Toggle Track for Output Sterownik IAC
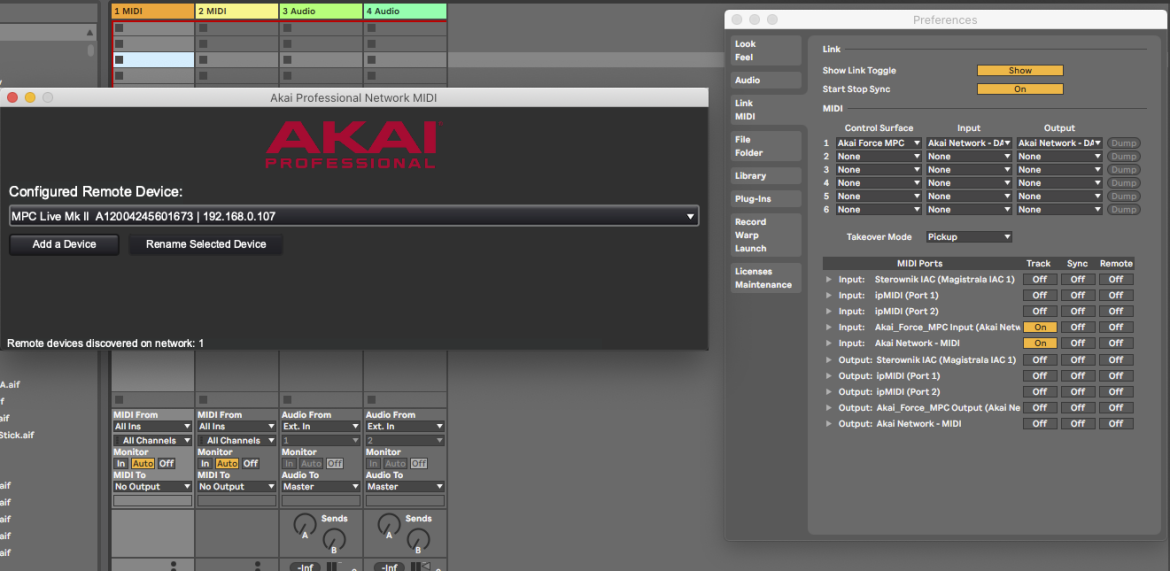Viewport: 1170px width, 571px height. pos(1039,360)
